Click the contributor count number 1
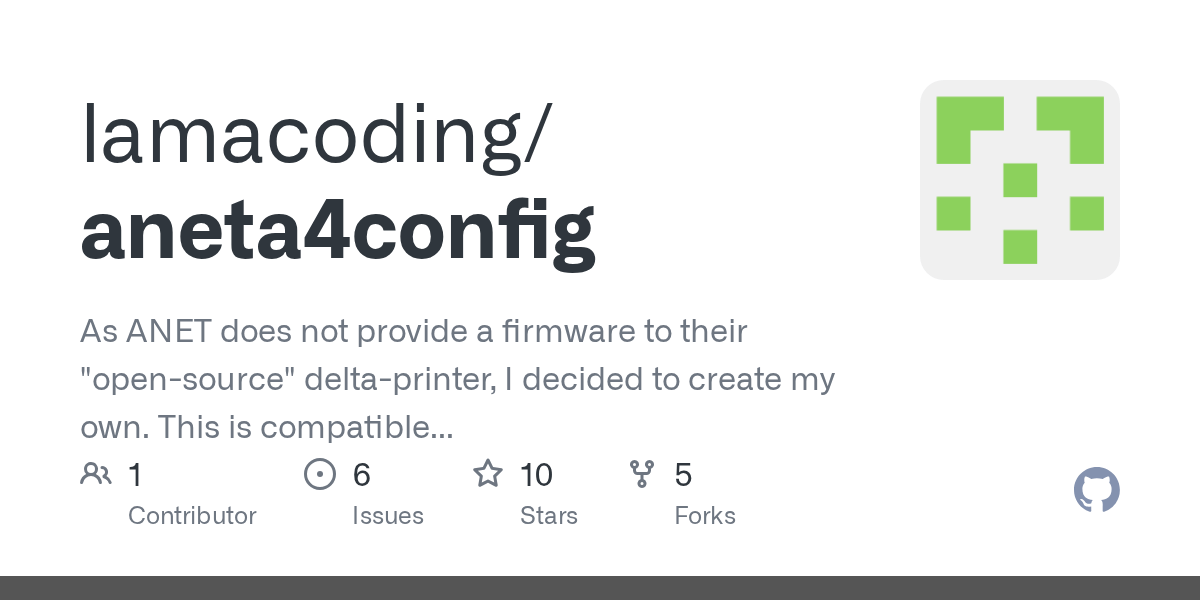 point(135,475)
